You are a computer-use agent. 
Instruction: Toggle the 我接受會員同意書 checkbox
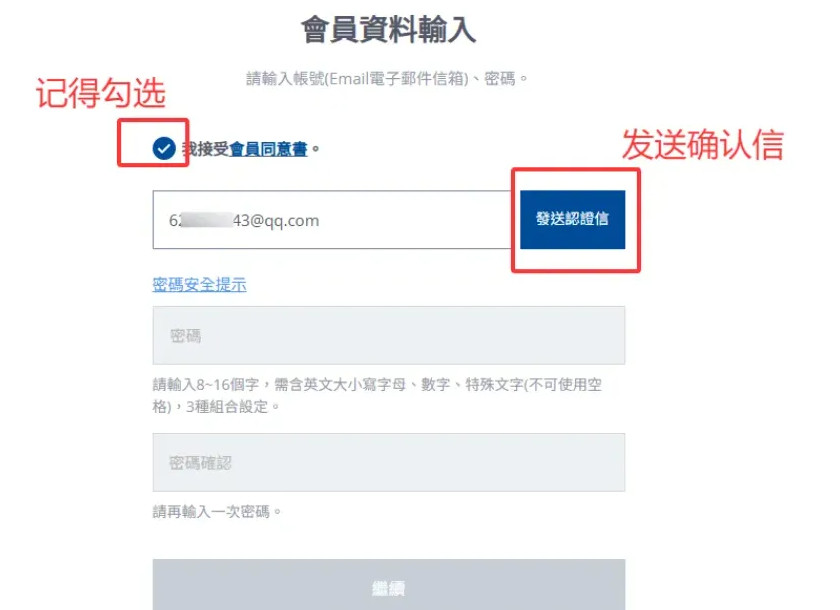coord(164,148)
